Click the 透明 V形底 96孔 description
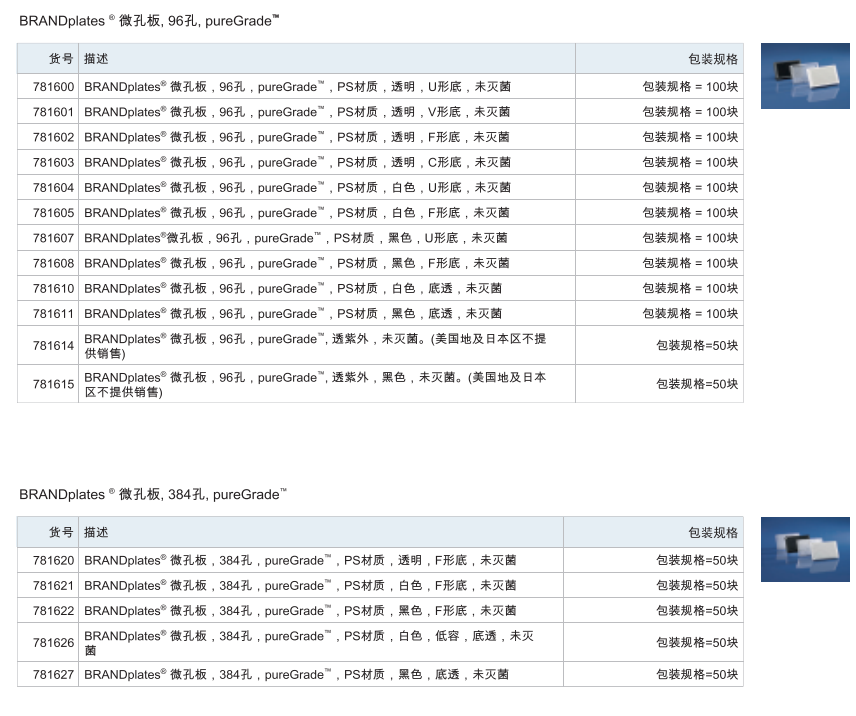 pyautogui.click(x=297, y=112)
